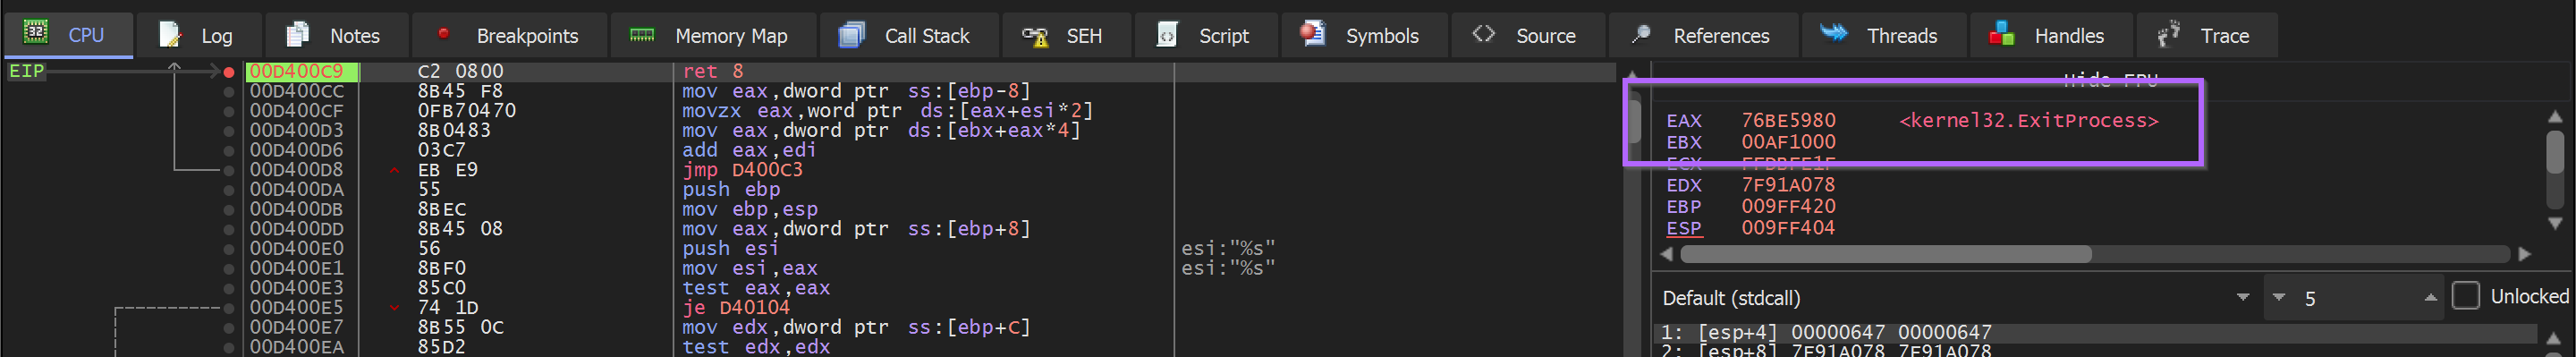Select the je D40104 instruction
Image resolution: width=2576 pixels, height=357 pixels.
(x=736, y=308)
